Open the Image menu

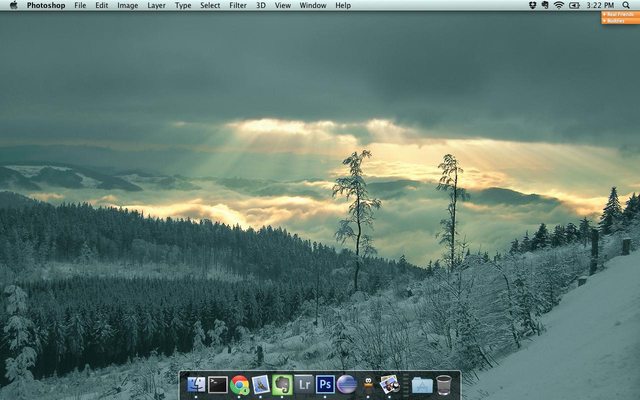[x=128, y=5]
